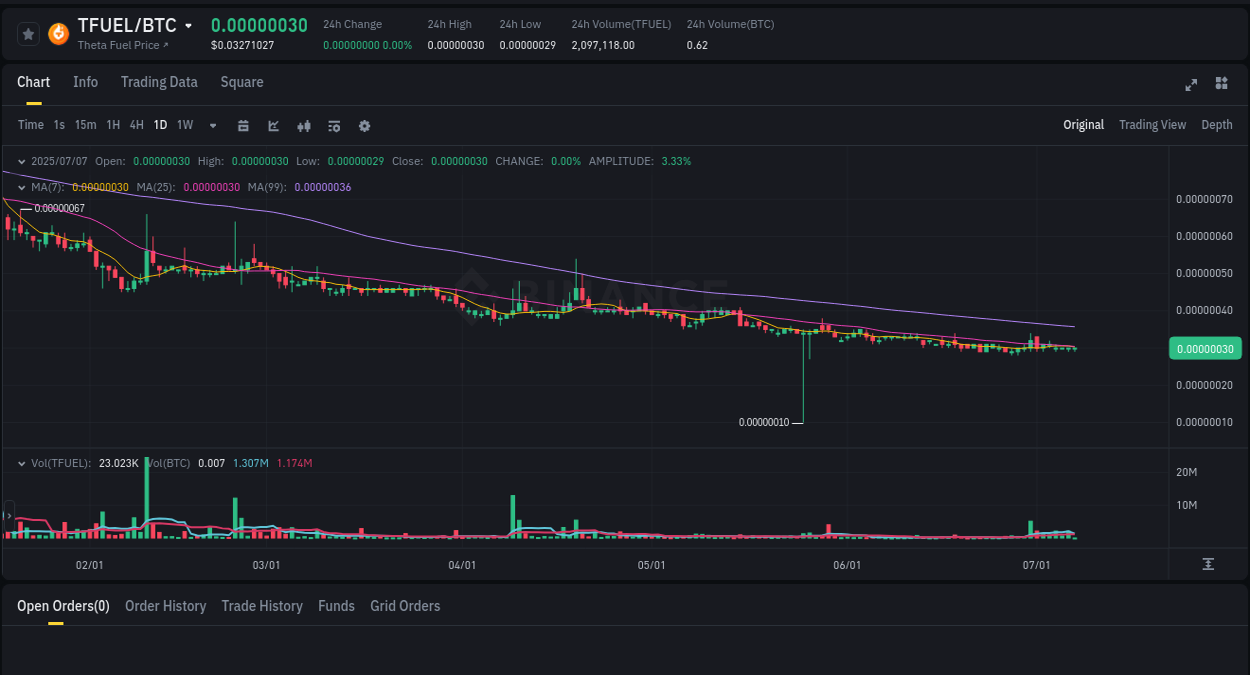Screen dimensions: 1250x675
Task: Switch chart to Trading View mode
Action: click(1152, 125)
